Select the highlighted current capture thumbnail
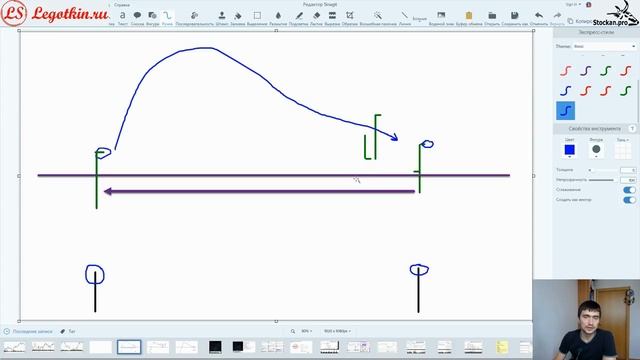 tap(129, 347)
